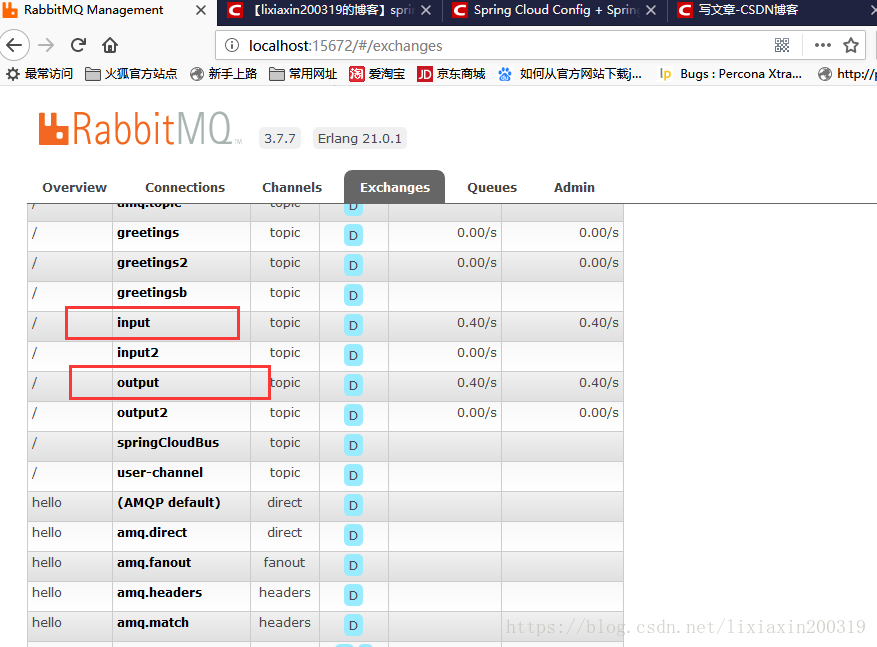The height and width of the screenshot is (647, 877).
Task: Go back with the browser back arrow
Action: (x=14, y=45)
